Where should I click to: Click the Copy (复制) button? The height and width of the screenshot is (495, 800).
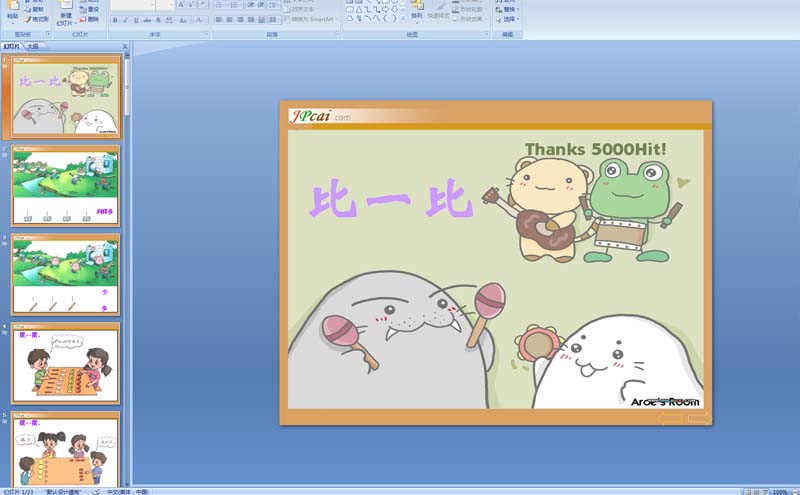tap(35, 9)
